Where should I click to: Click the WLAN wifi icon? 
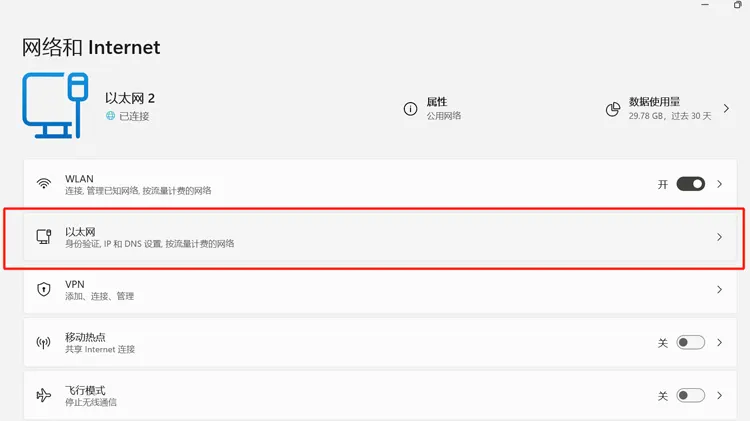[x=44, y=184]
